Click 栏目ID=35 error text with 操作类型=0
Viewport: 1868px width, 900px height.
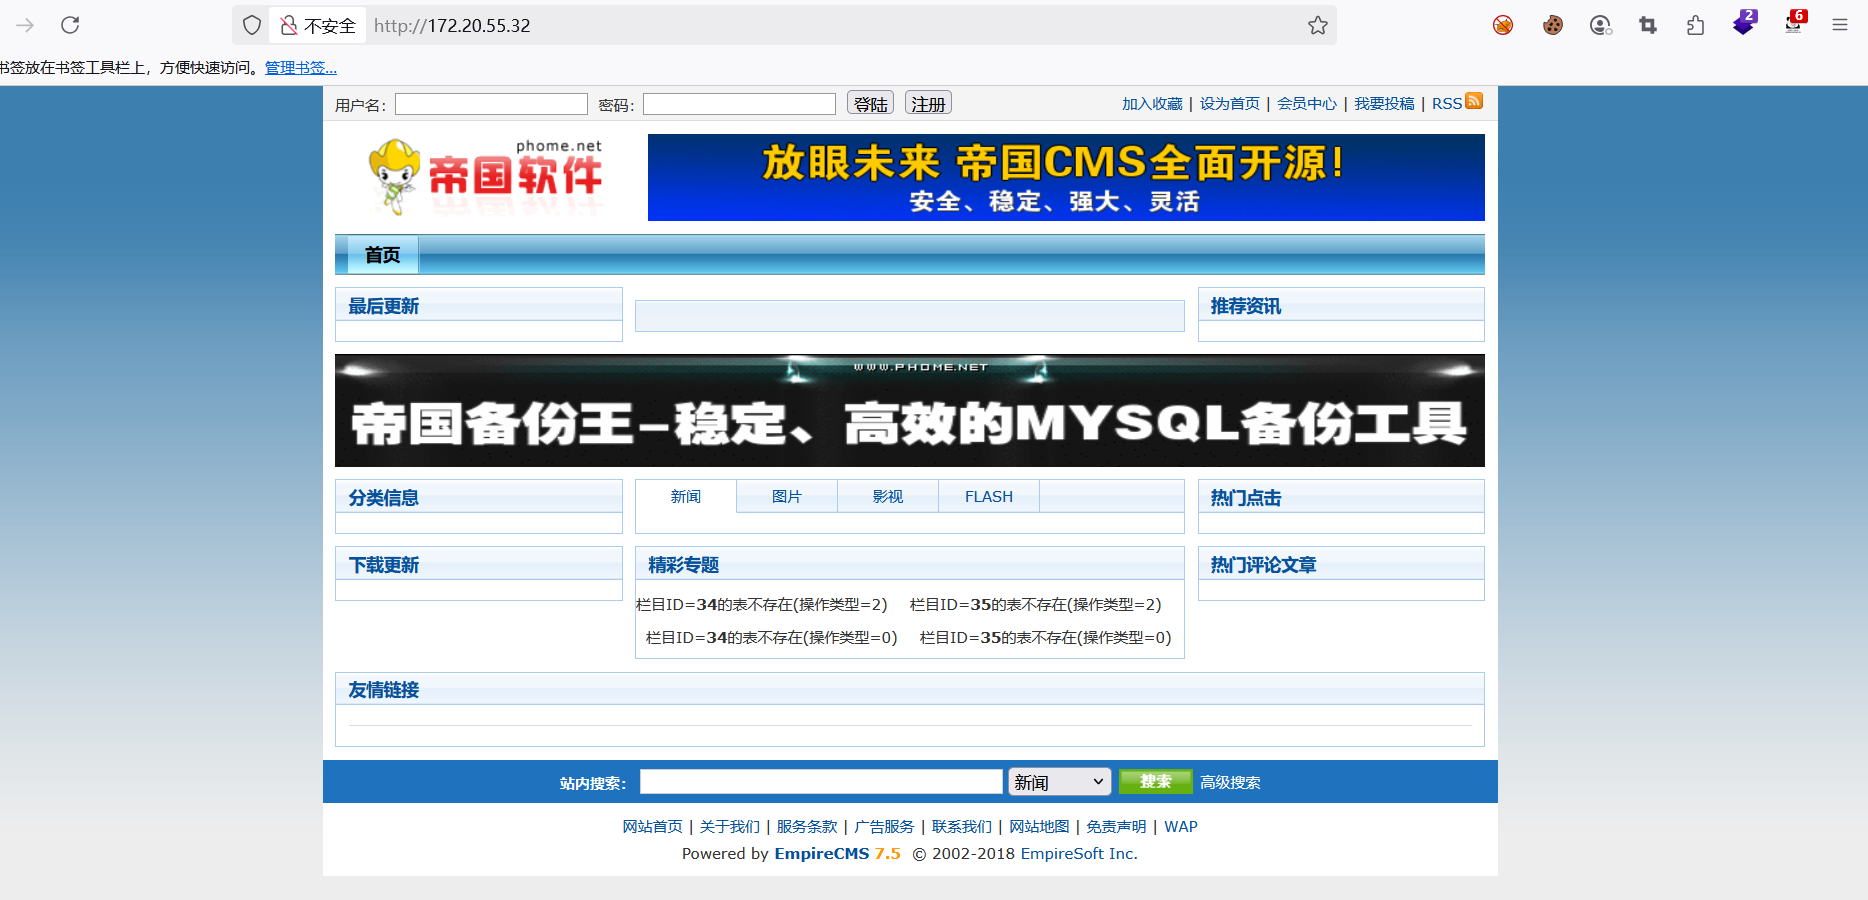pyautogui.click(x=1045, y=638)
